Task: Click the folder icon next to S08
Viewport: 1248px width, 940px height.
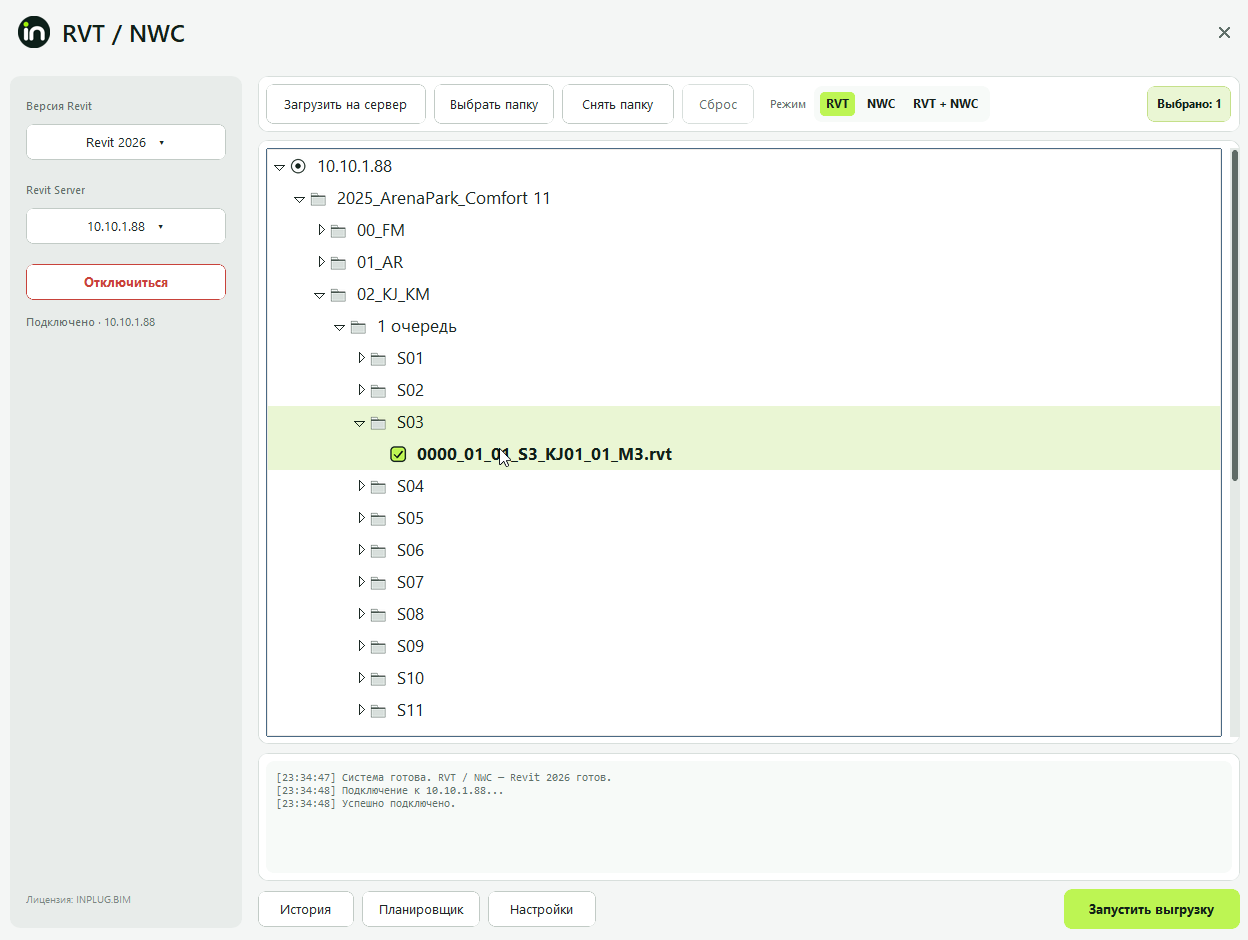Action: (378, 615)
